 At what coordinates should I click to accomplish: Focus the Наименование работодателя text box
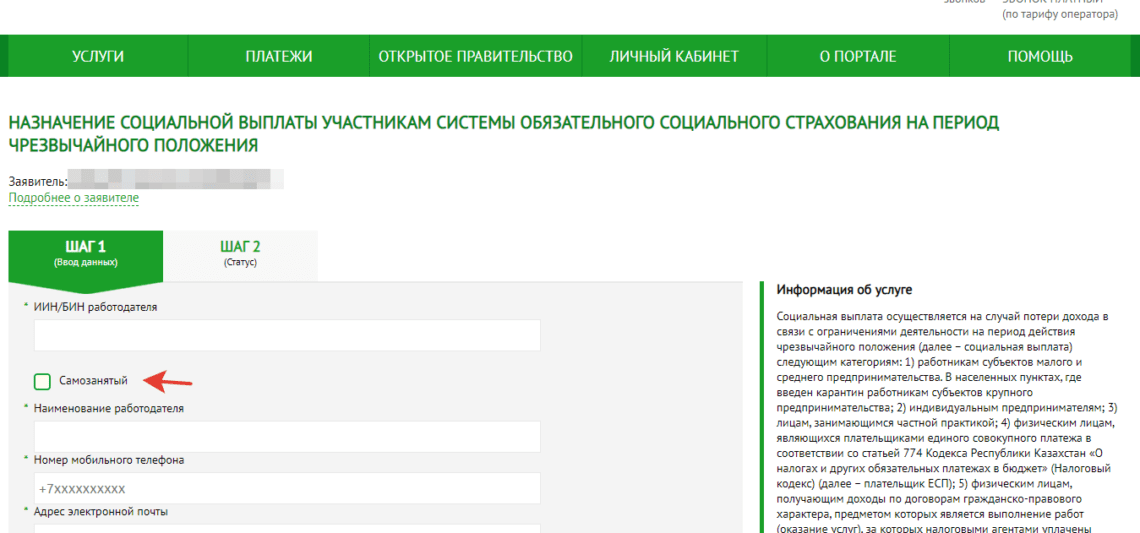click(287, 436)
